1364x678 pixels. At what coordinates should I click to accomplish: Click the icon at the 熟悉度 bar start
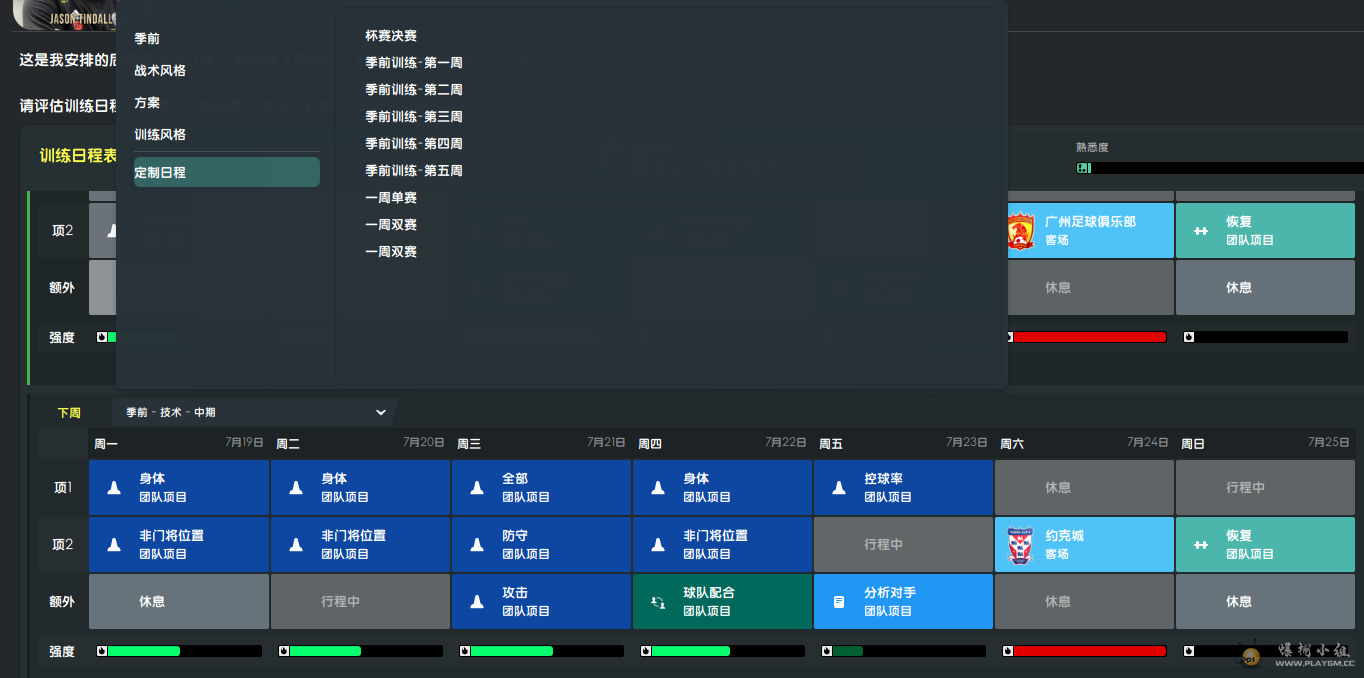point(1083,168)
